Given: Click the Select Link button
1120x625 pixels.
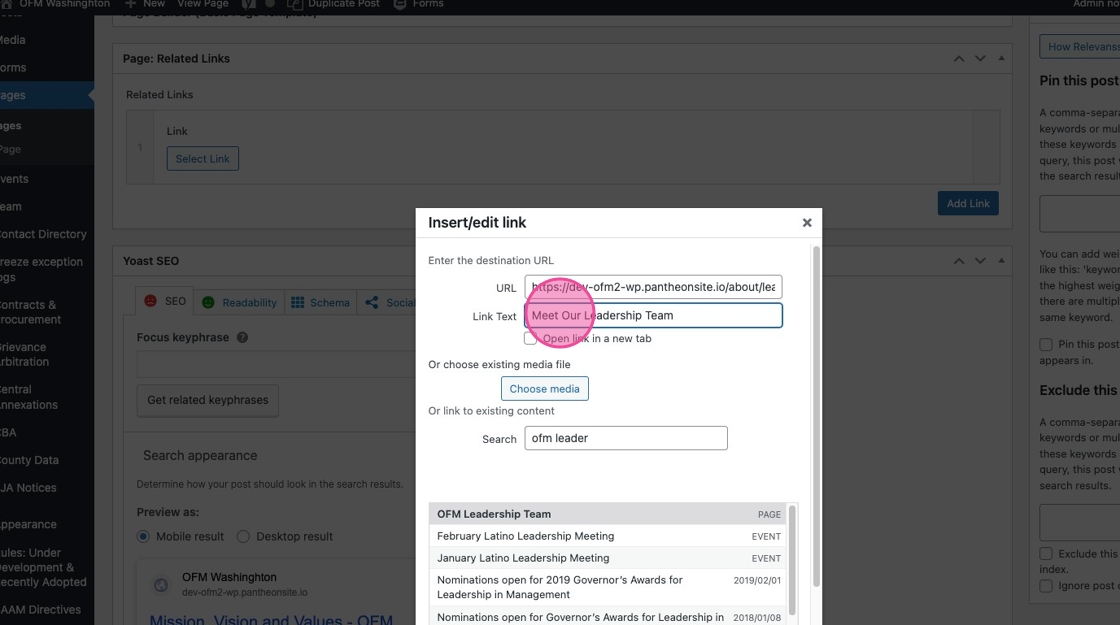Looking at the screenshot, I should 203,159.
